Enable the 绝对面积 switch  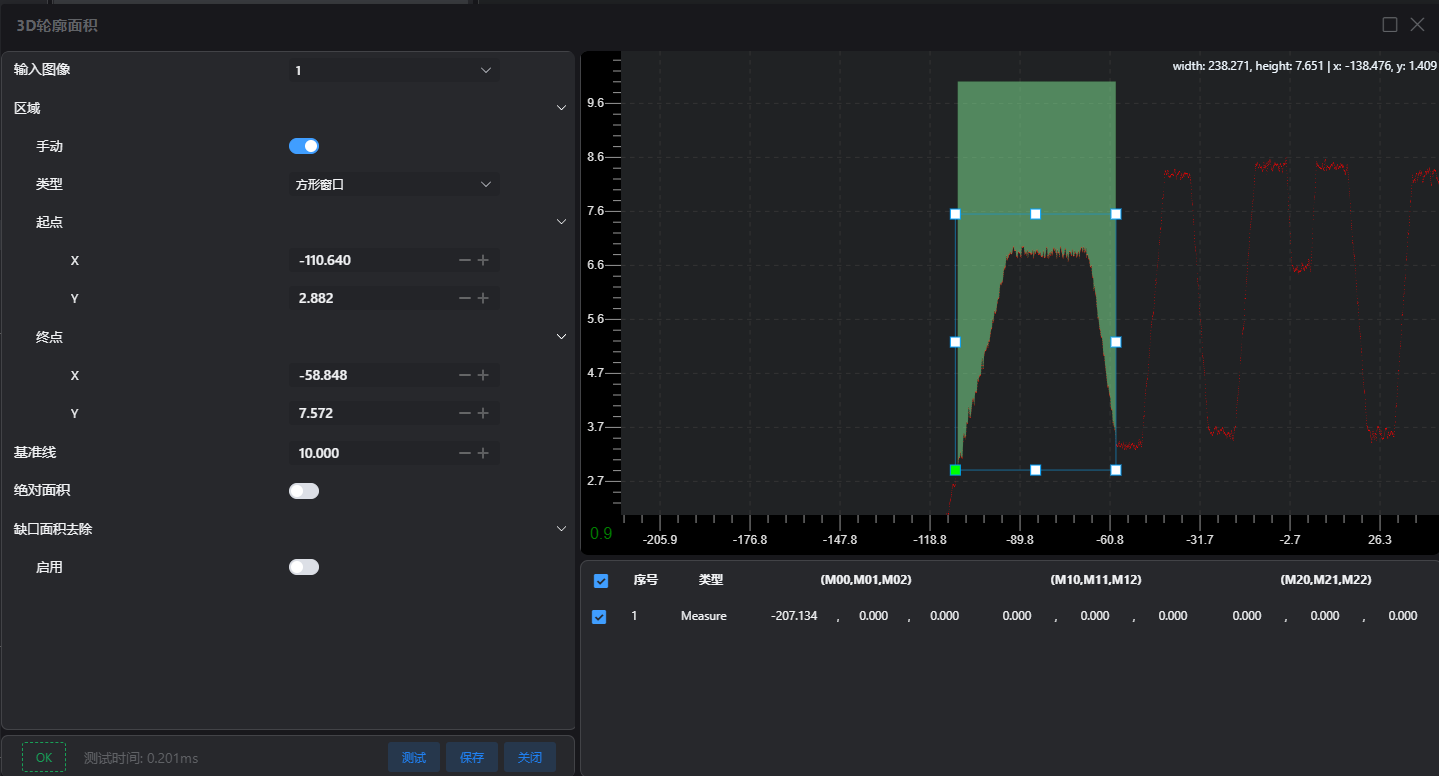click(304, 491)
